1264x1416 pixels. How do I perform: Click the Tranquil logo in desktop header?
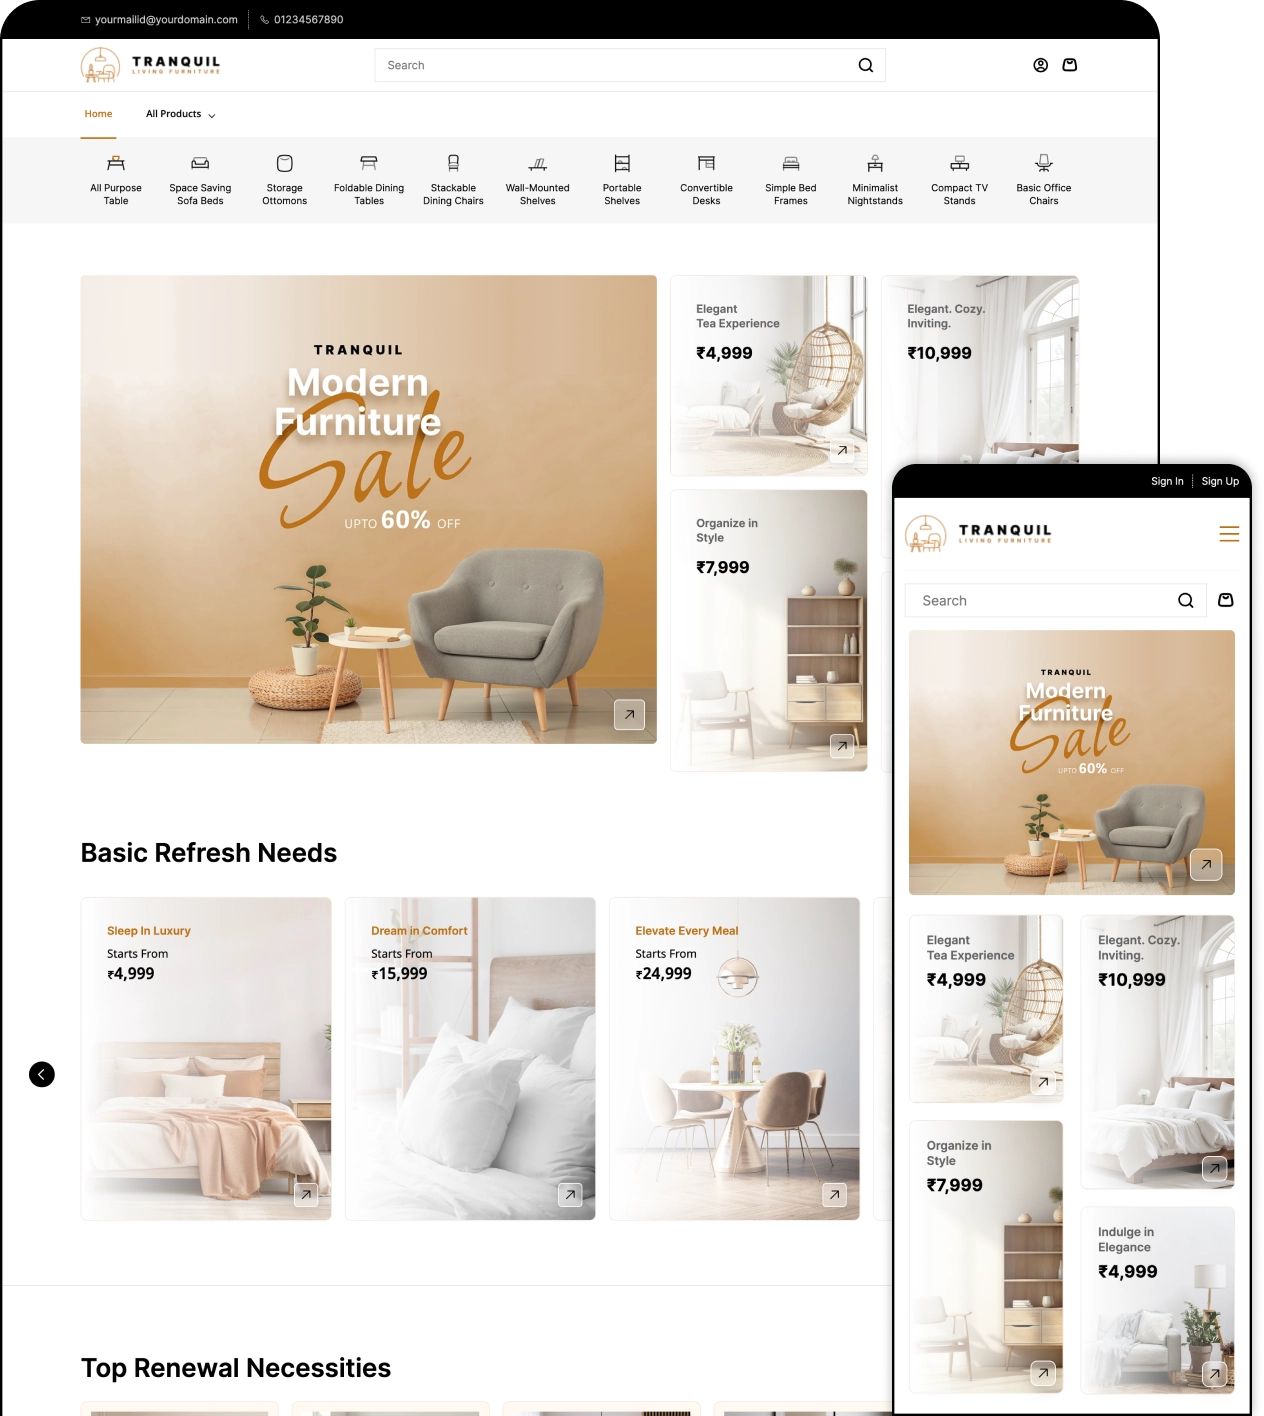[151, 65]
